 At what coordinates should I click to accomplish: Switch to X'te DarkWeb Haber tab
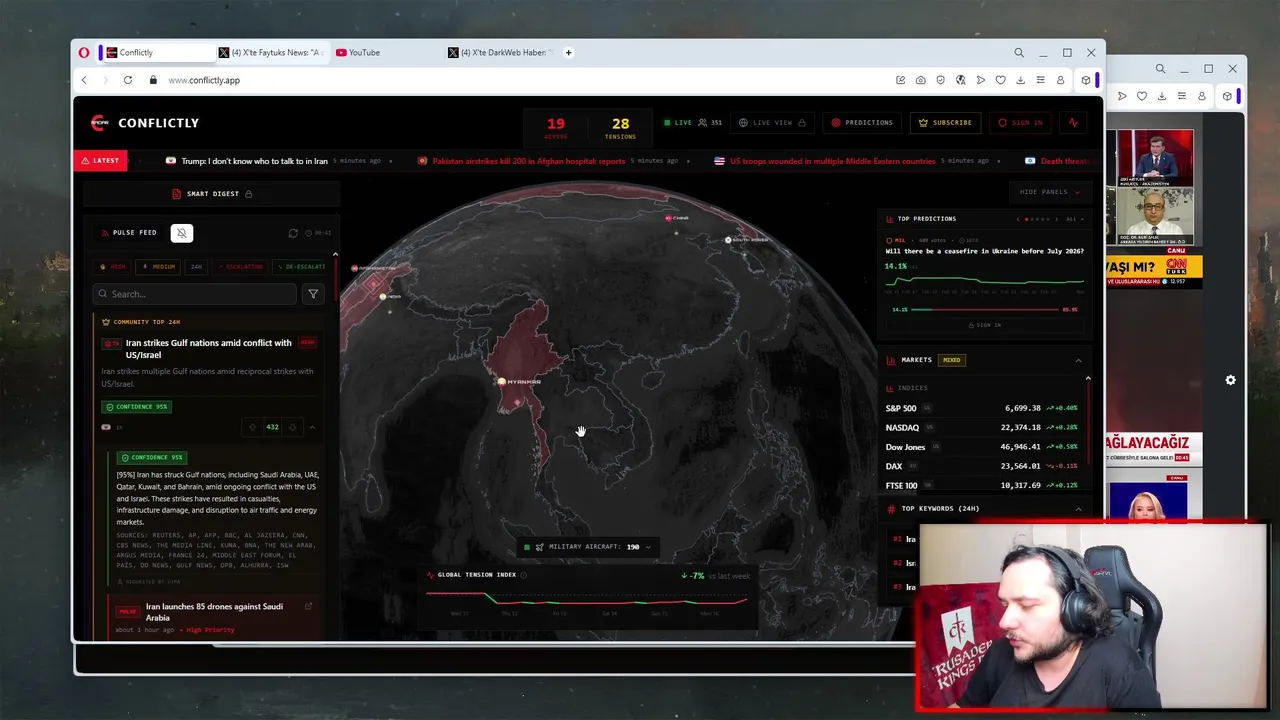click(x=501, y=52)
